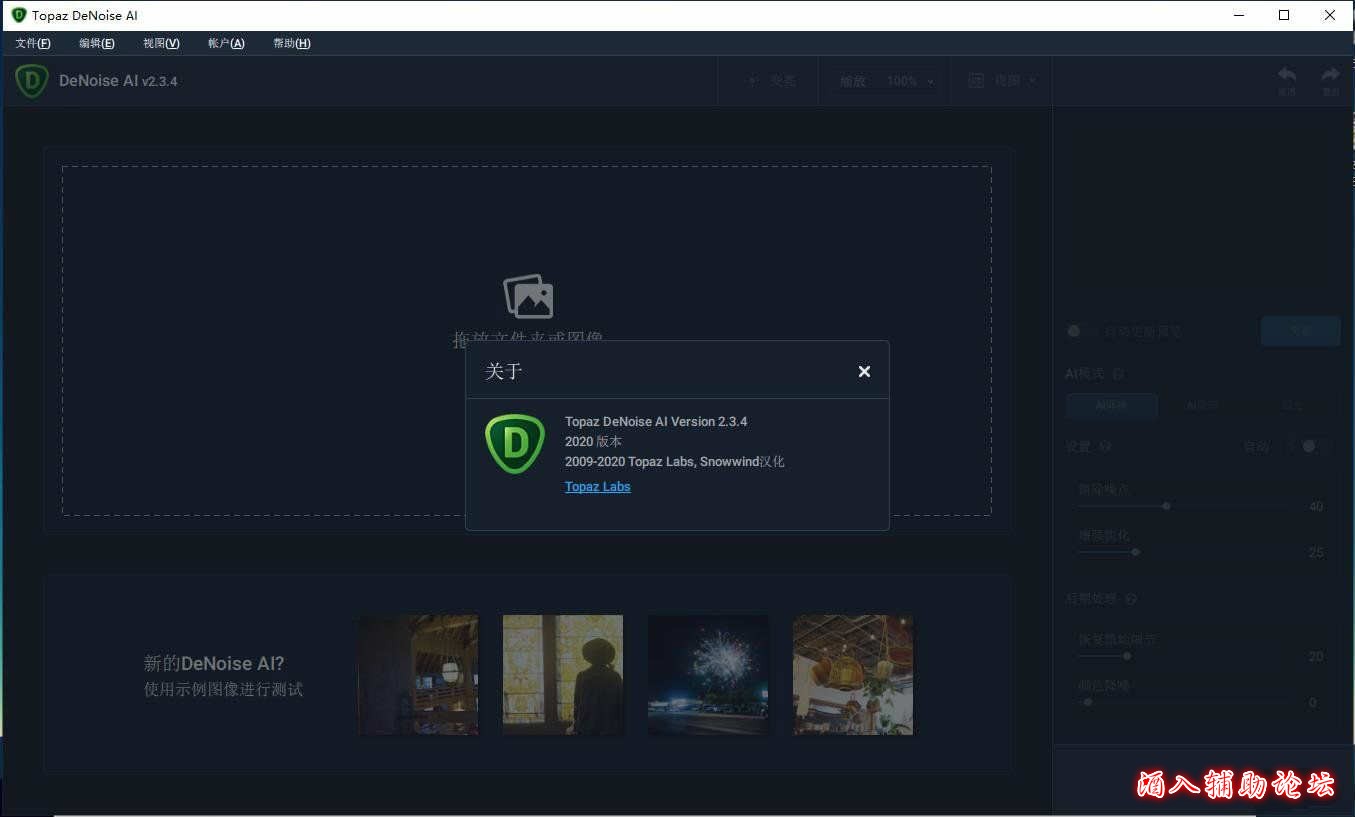
Task: Click the undo arrow icon
Action: point(1287,76)
